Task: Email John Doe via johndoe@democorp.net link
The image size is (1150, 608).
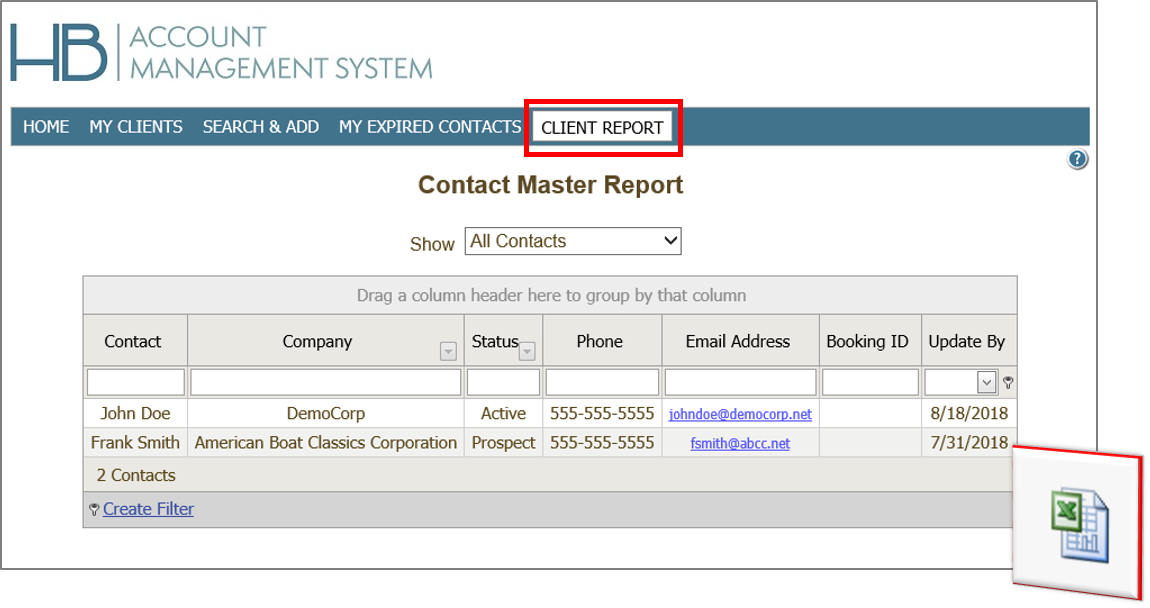Action: pos(740,413)
